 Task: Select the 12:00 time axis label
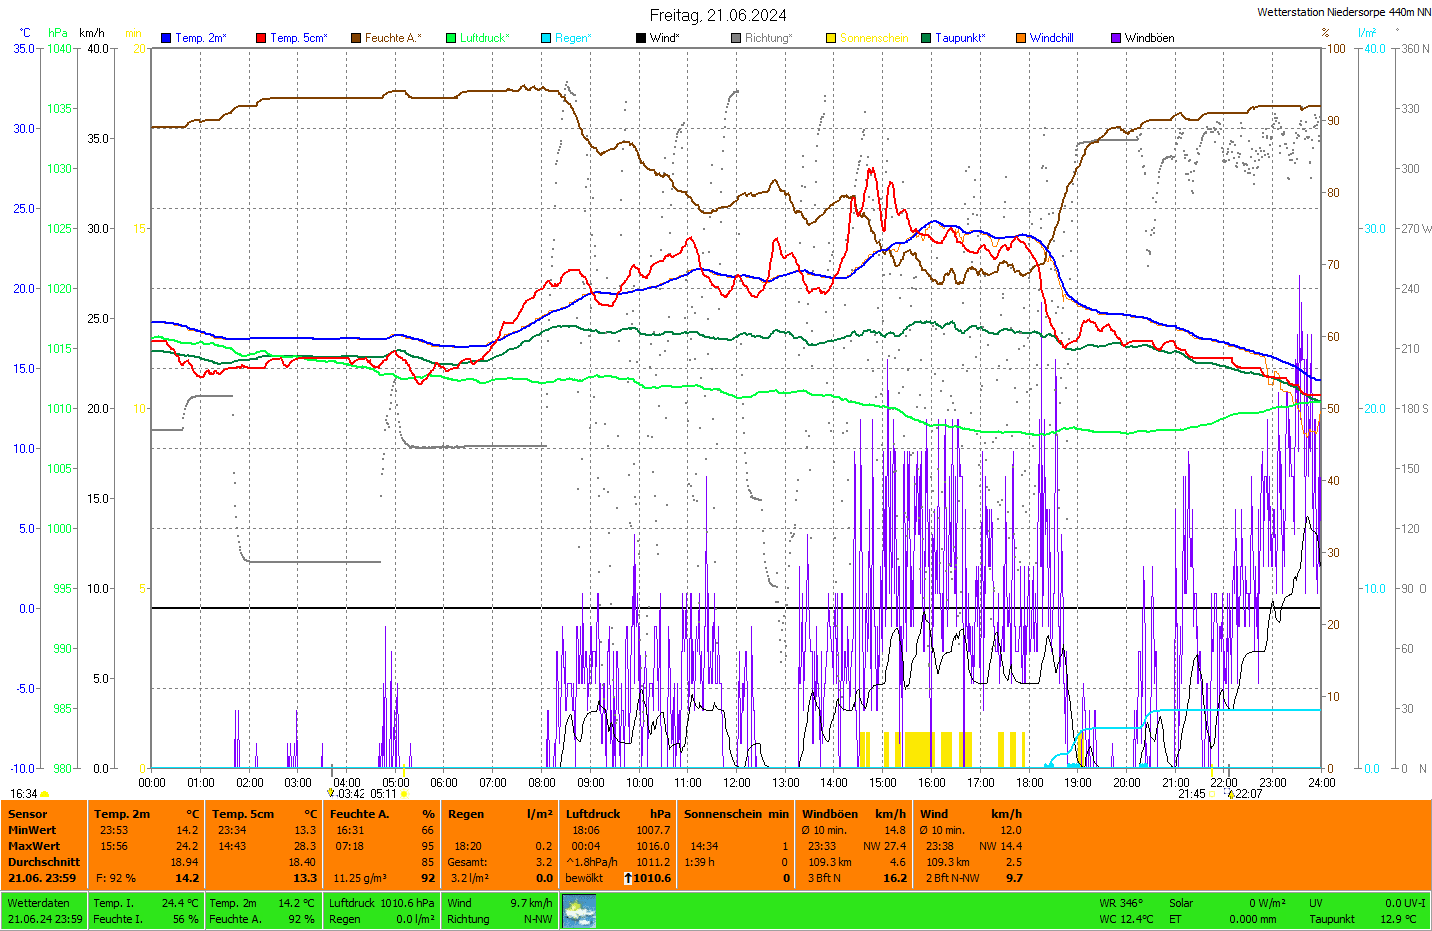737,782
